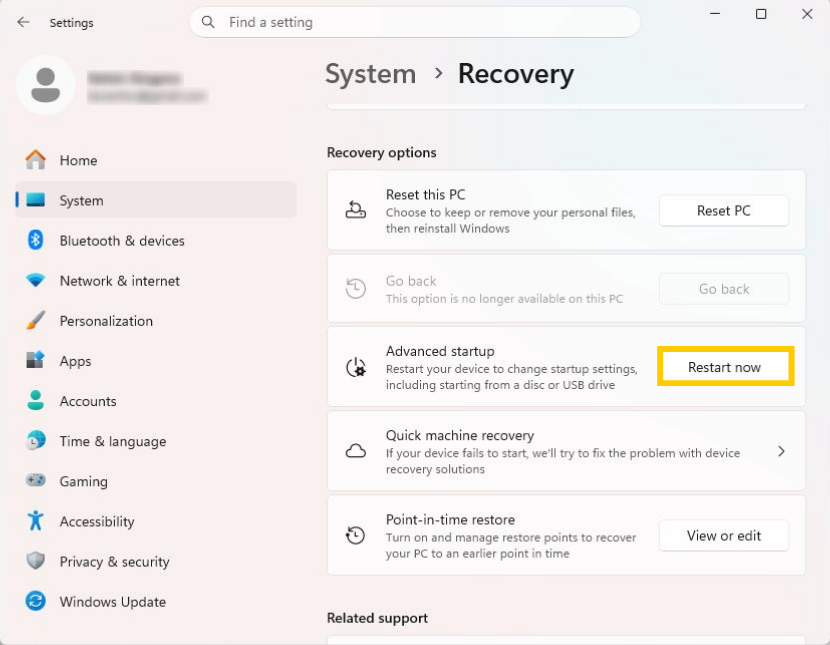Click the Reset this PC icon
Image resolution: width=830 pixels, height=645 pixels.
356,210
